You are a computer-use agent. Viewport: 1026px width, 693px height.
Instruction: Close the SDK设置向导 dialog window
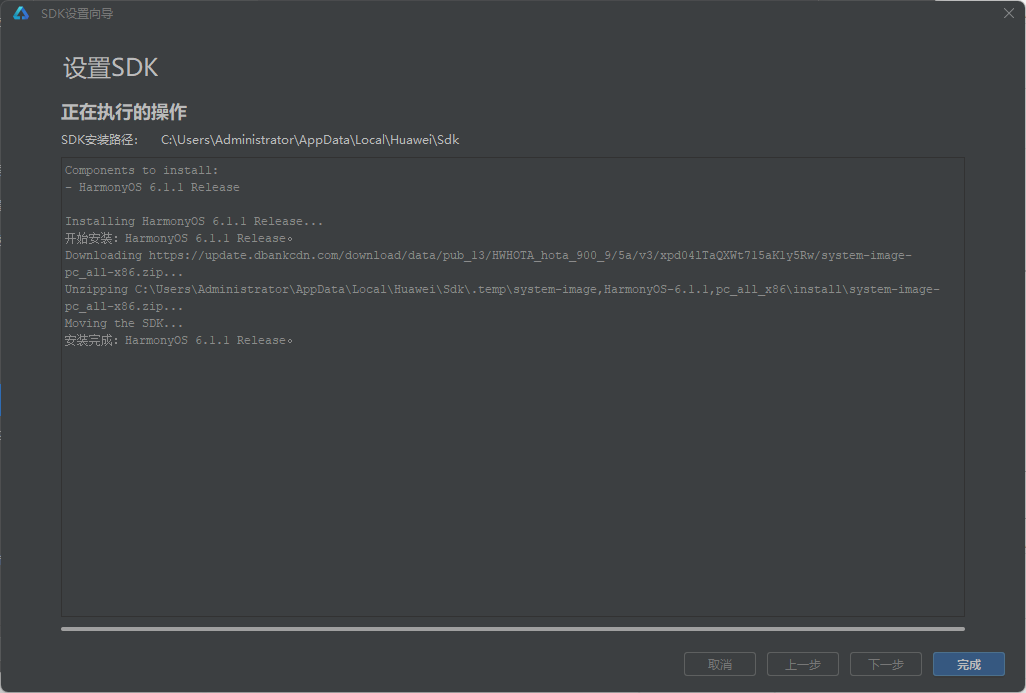[1008, 13]
